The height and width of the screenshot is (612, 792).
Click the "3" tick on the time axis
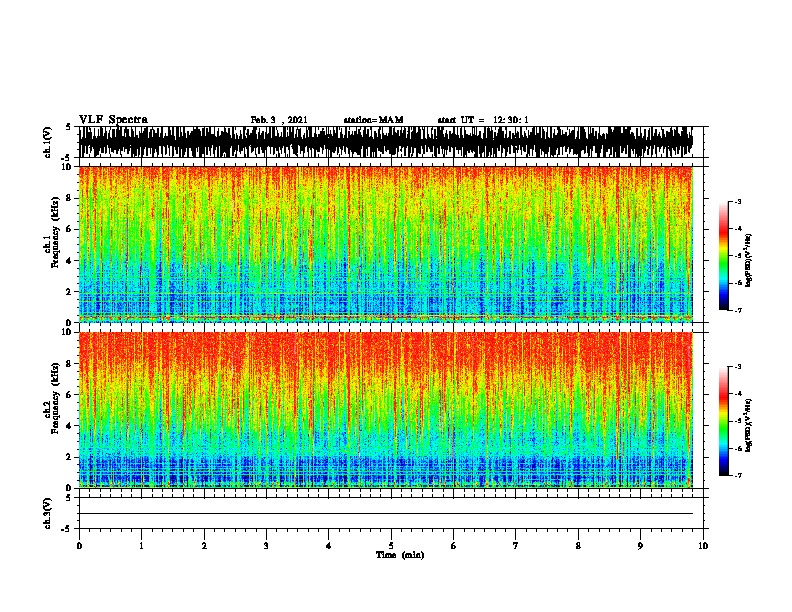click(266, 546)
